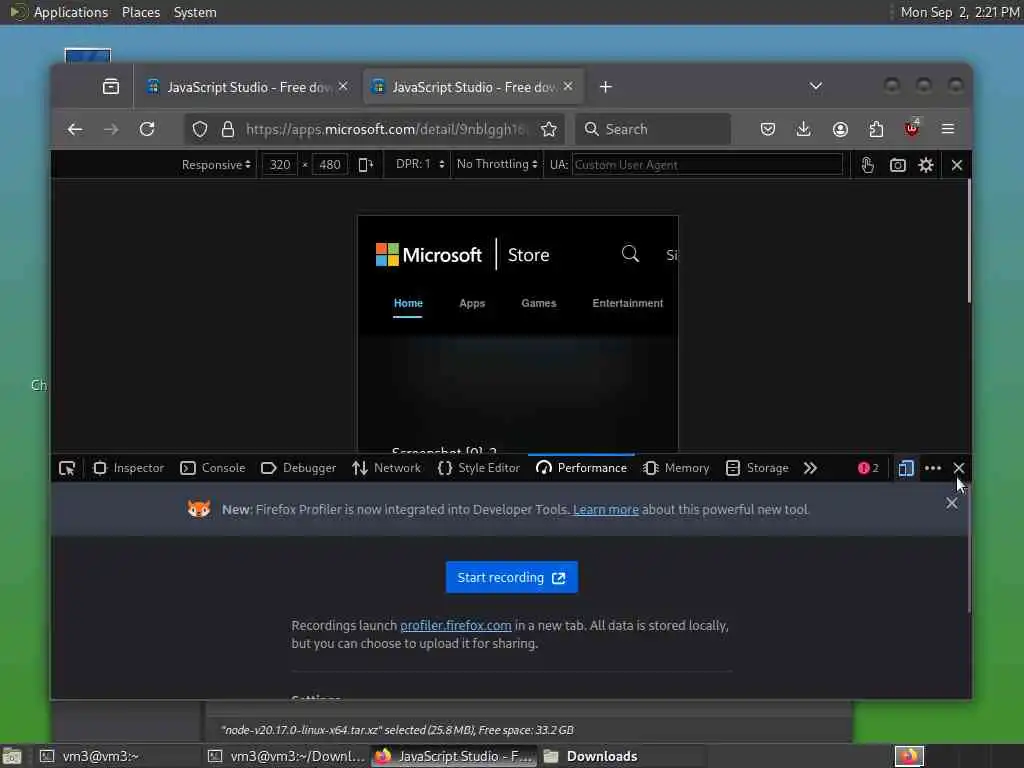Close Responsive Design Mode

[957, 165]
